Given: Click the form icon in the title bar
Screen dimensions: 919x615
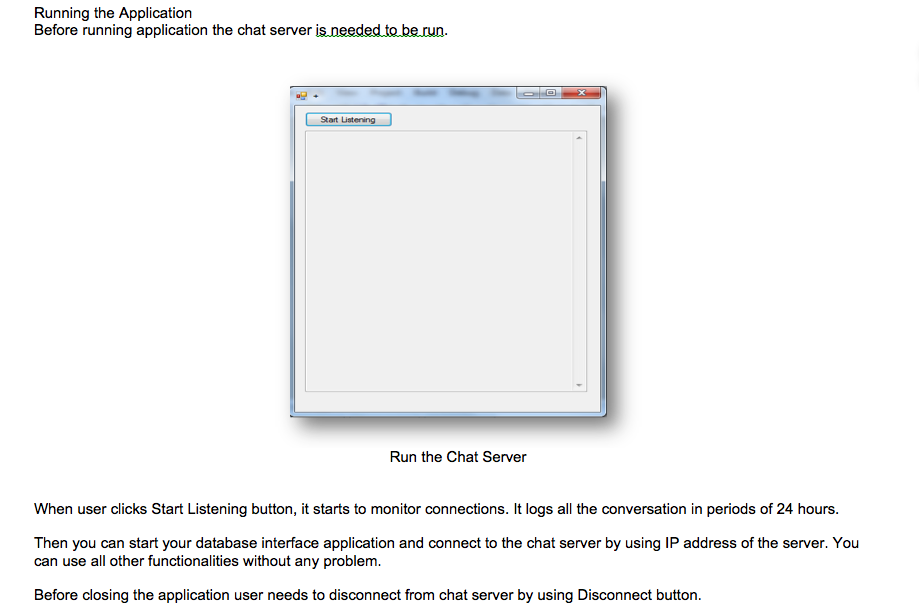Looking at the screenshot, I should click(x=301, y=95).
